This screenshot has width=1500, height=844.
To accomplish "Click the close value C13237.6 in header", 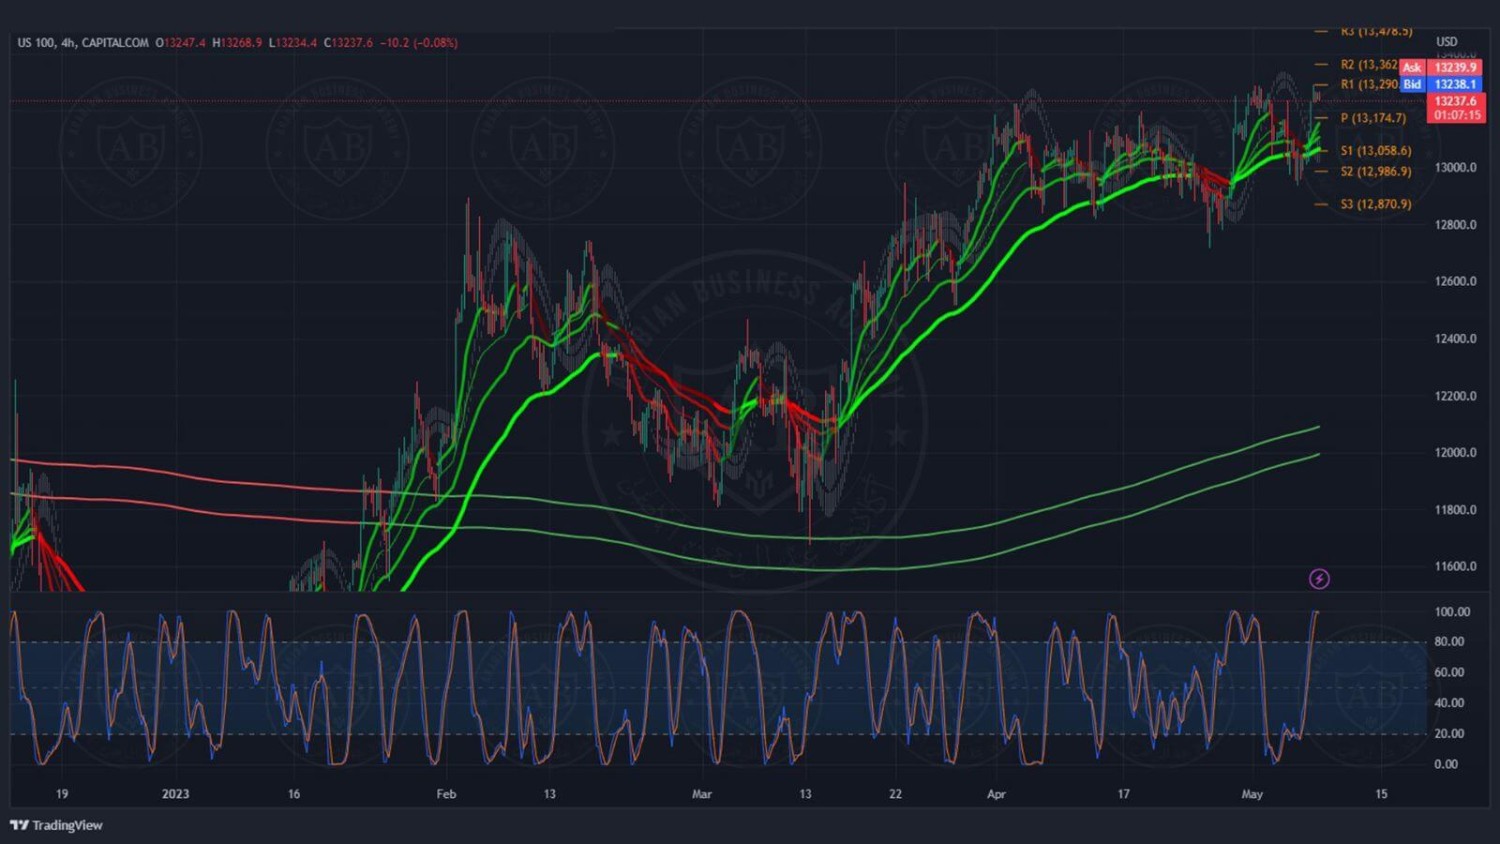I will pos(348,43).
